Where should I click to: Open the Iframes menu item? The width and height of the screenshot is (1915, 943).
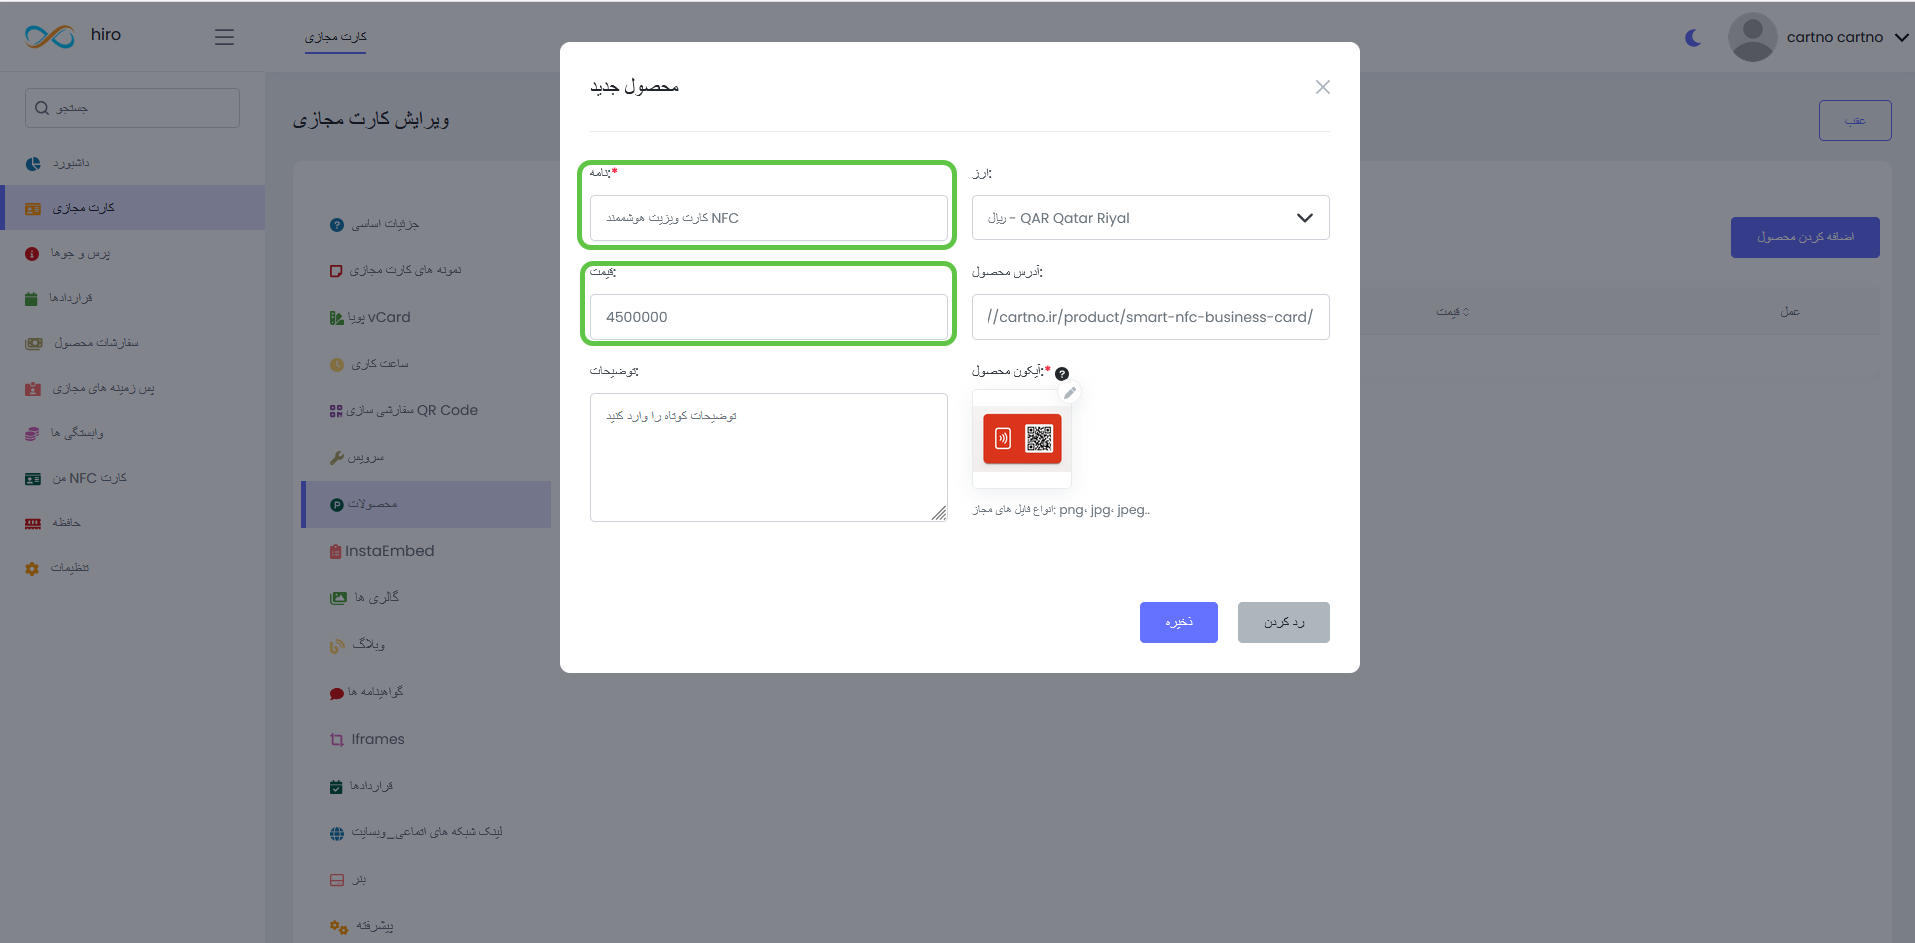(x=378, y=740)
